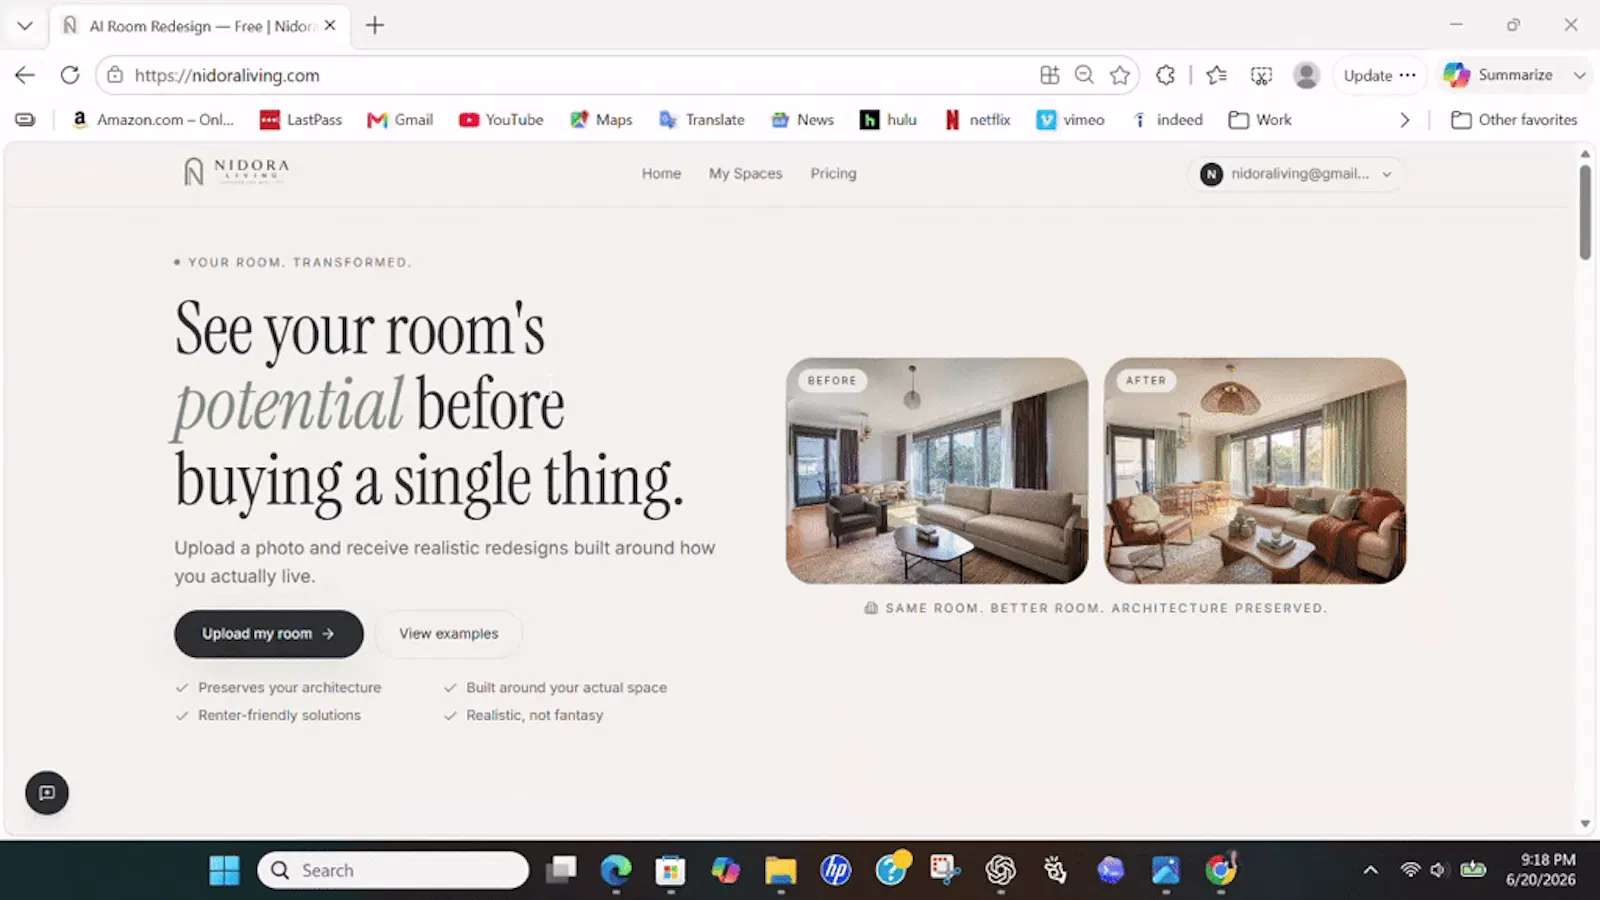Viewport: 1600px width, 900px height.
Task: Open the YouTube bookmark
Action: [501, 119]
